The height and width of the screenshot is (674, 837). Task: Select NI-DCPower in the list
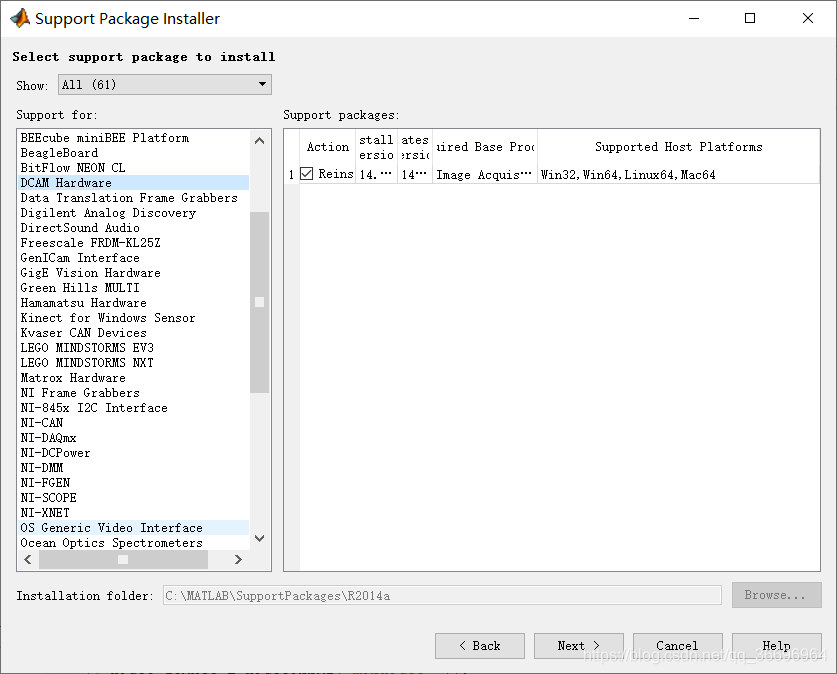pos(133,453)
